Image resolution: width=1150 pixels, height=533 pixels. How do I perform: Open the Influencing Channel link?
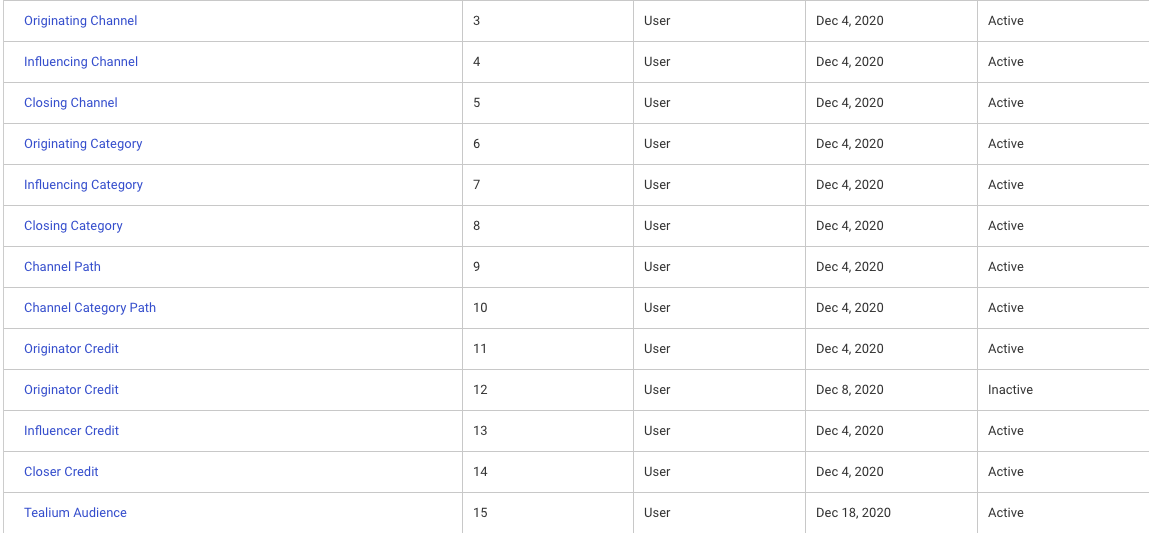tap(81, 62)
